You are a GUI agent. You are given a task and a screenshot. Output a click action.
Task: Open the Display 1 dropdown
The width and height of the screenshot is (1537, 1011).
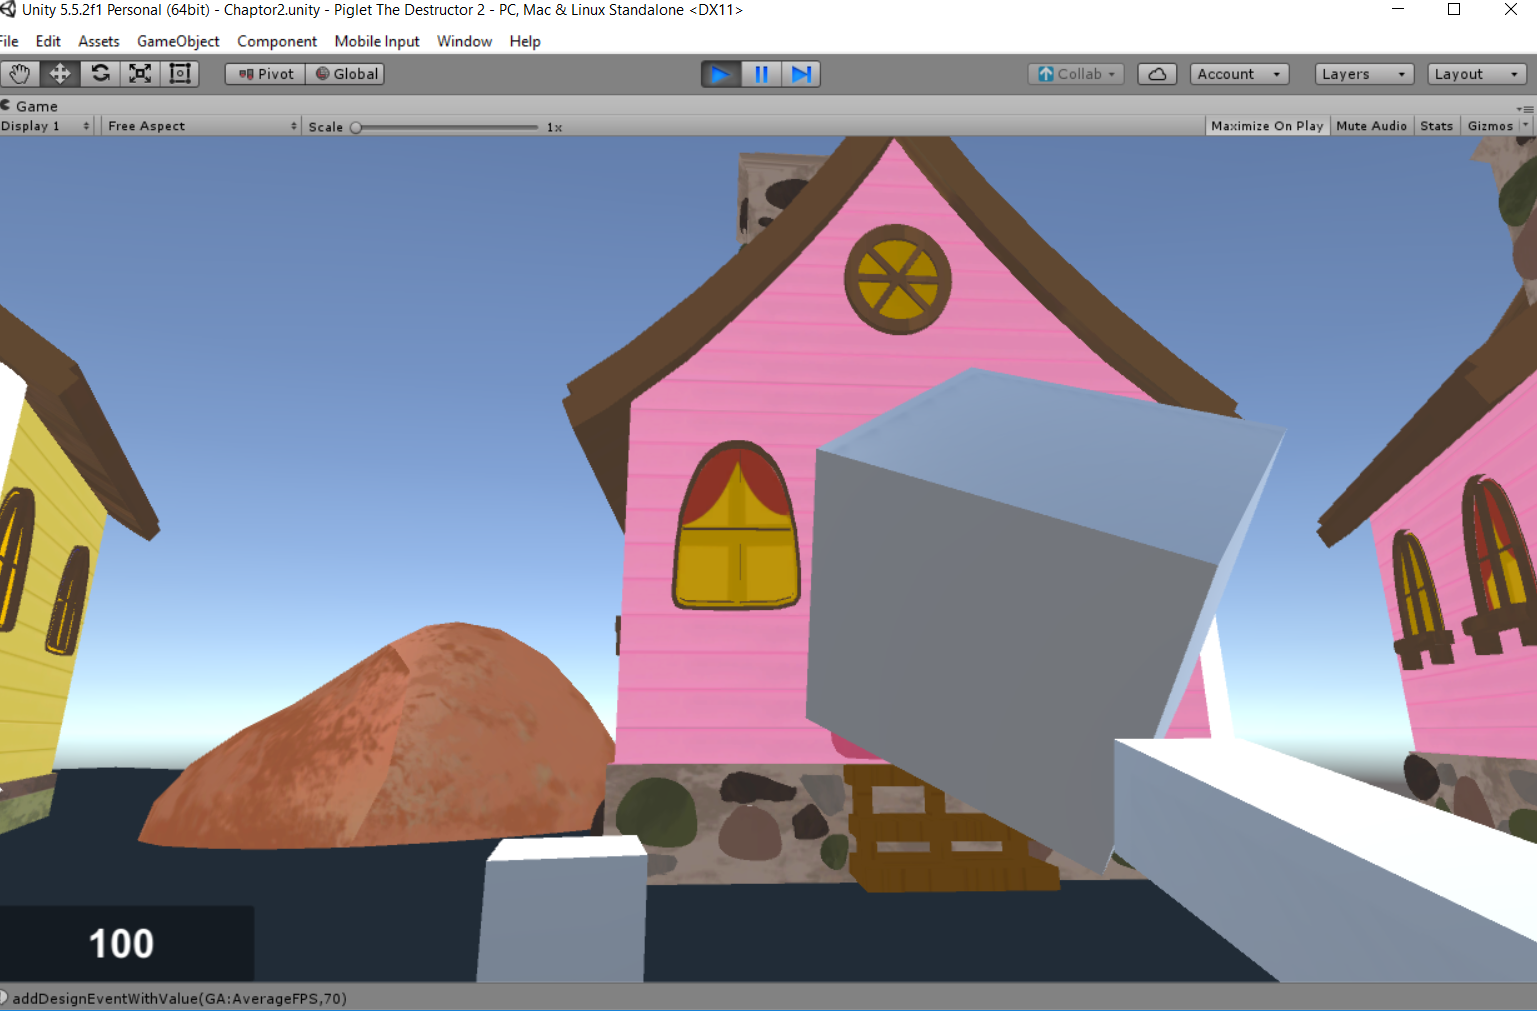[46, 126]
